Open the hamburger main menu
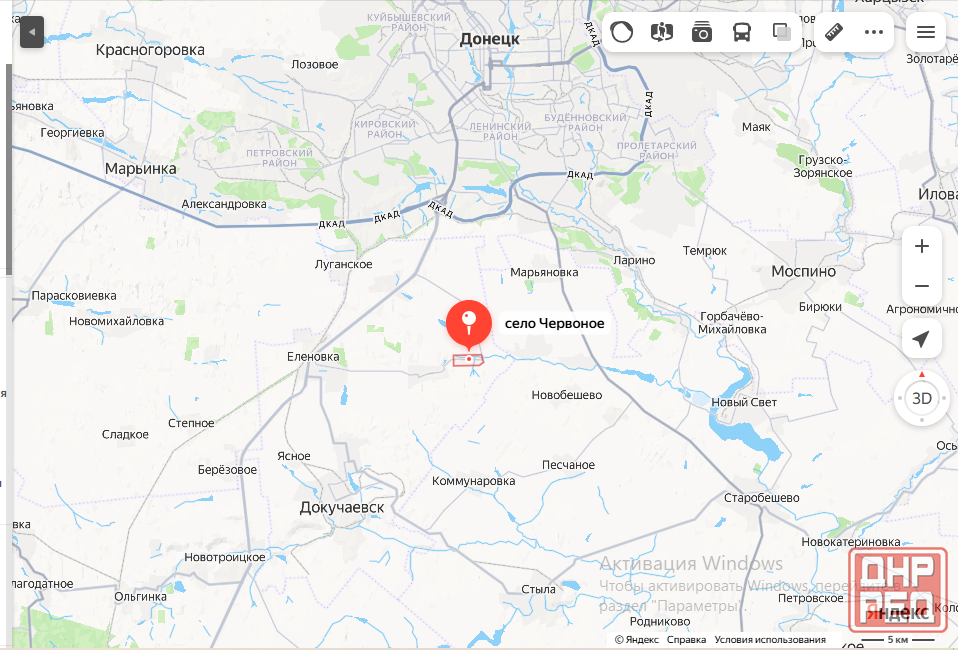This screenshot has width=958, height=650. 926,32
